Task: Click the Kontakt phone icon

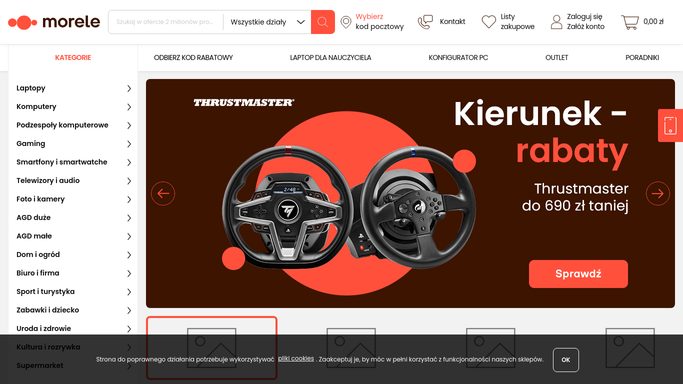Action: (x=425, y=22)
